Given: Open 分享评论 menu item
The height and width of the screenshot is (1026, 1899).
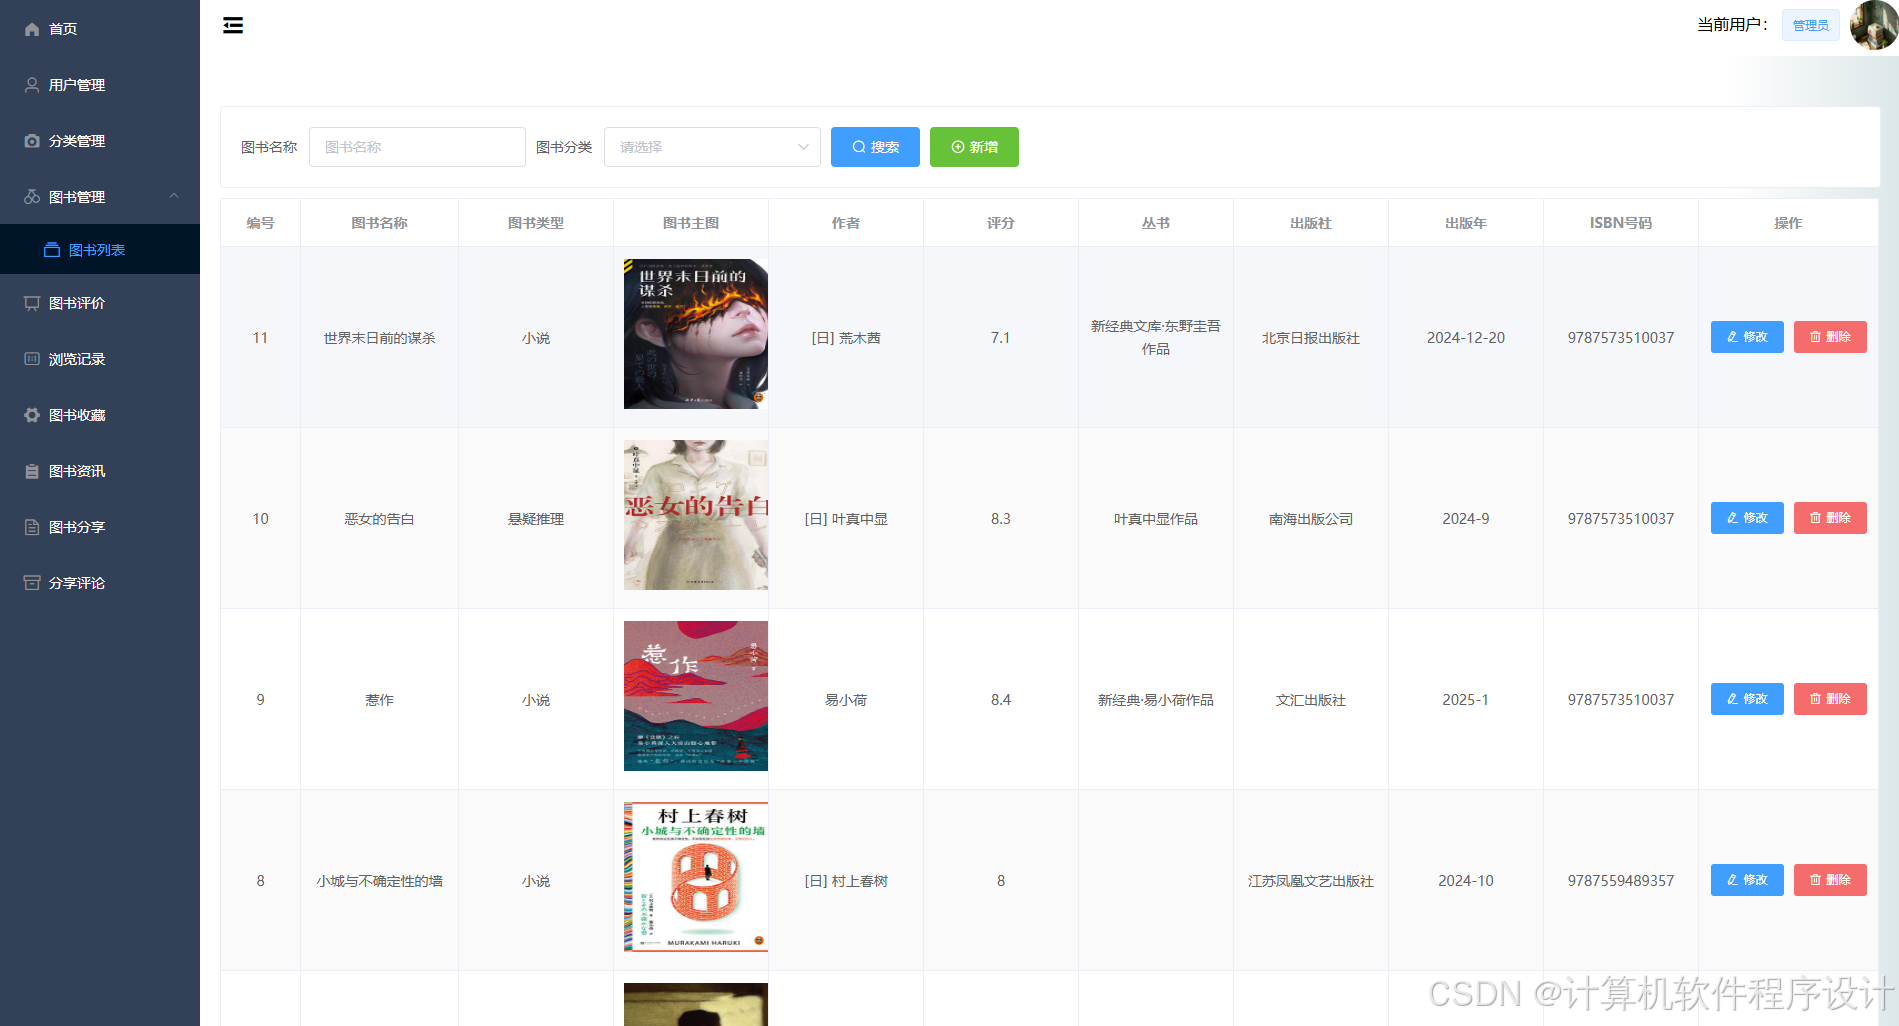Looking at the screenshot, I should coord(100,583).
